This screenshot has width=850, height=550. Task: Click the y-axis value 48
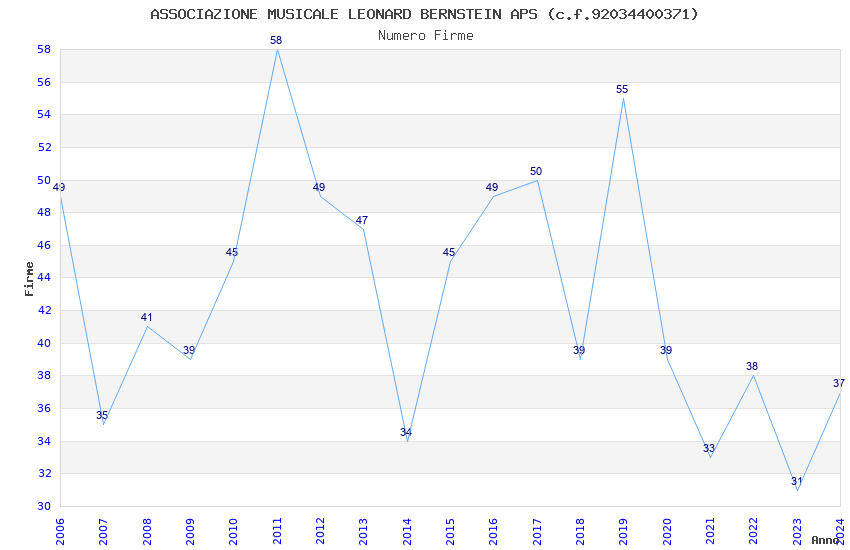click(x=44, y=212)
